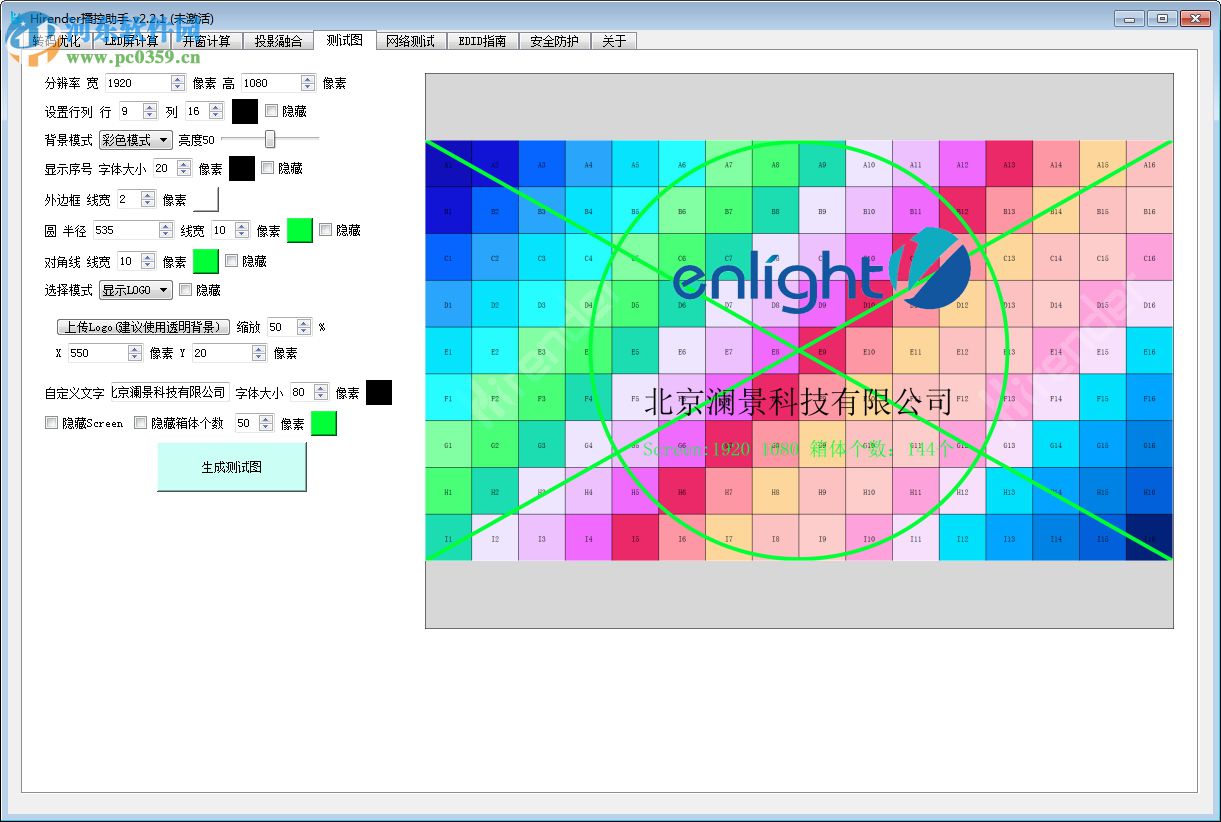Open the green circle color swatch
This screenshot has height=822, width=1221.
[x=299, y=230]
